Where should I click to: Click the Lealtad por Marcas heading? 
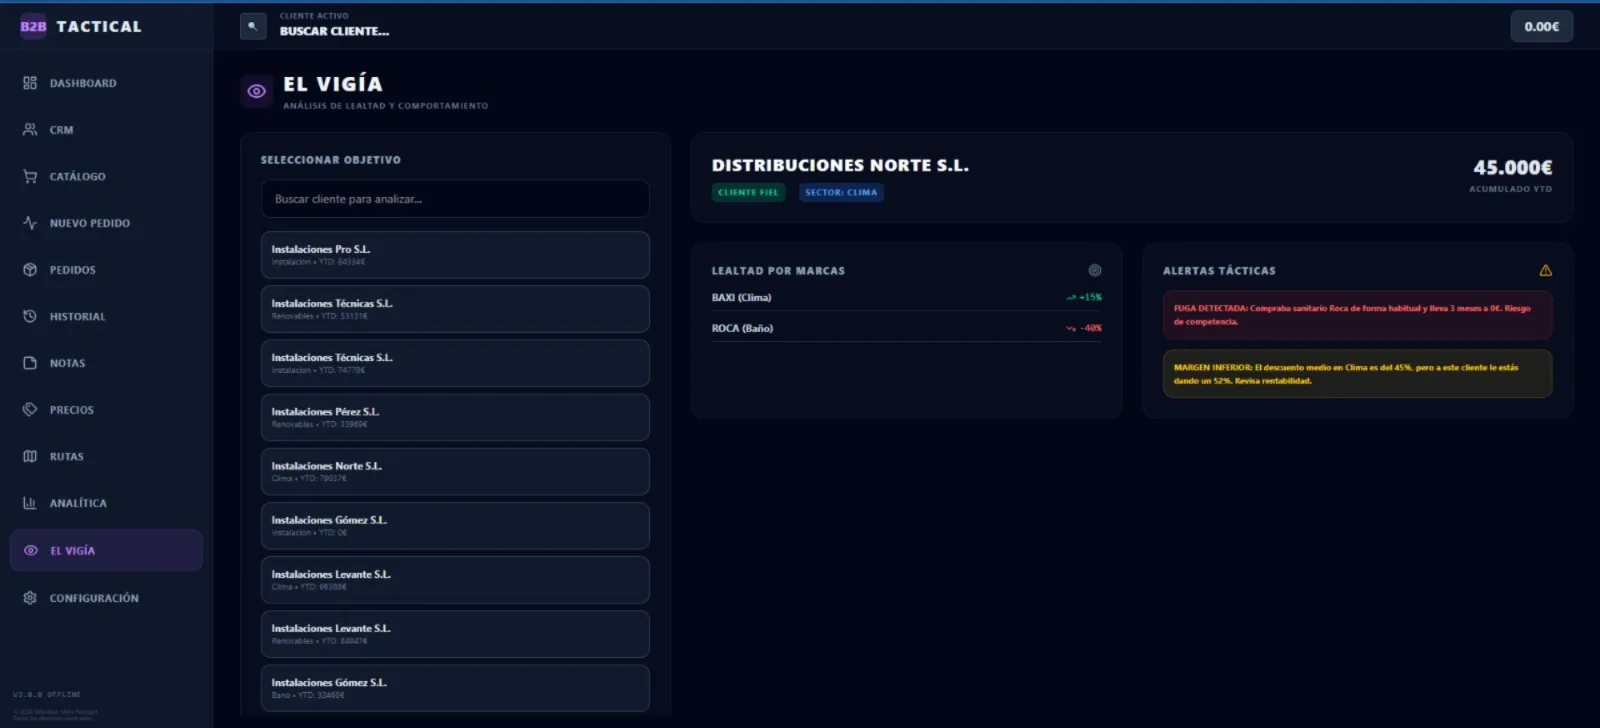pos(778,271)
